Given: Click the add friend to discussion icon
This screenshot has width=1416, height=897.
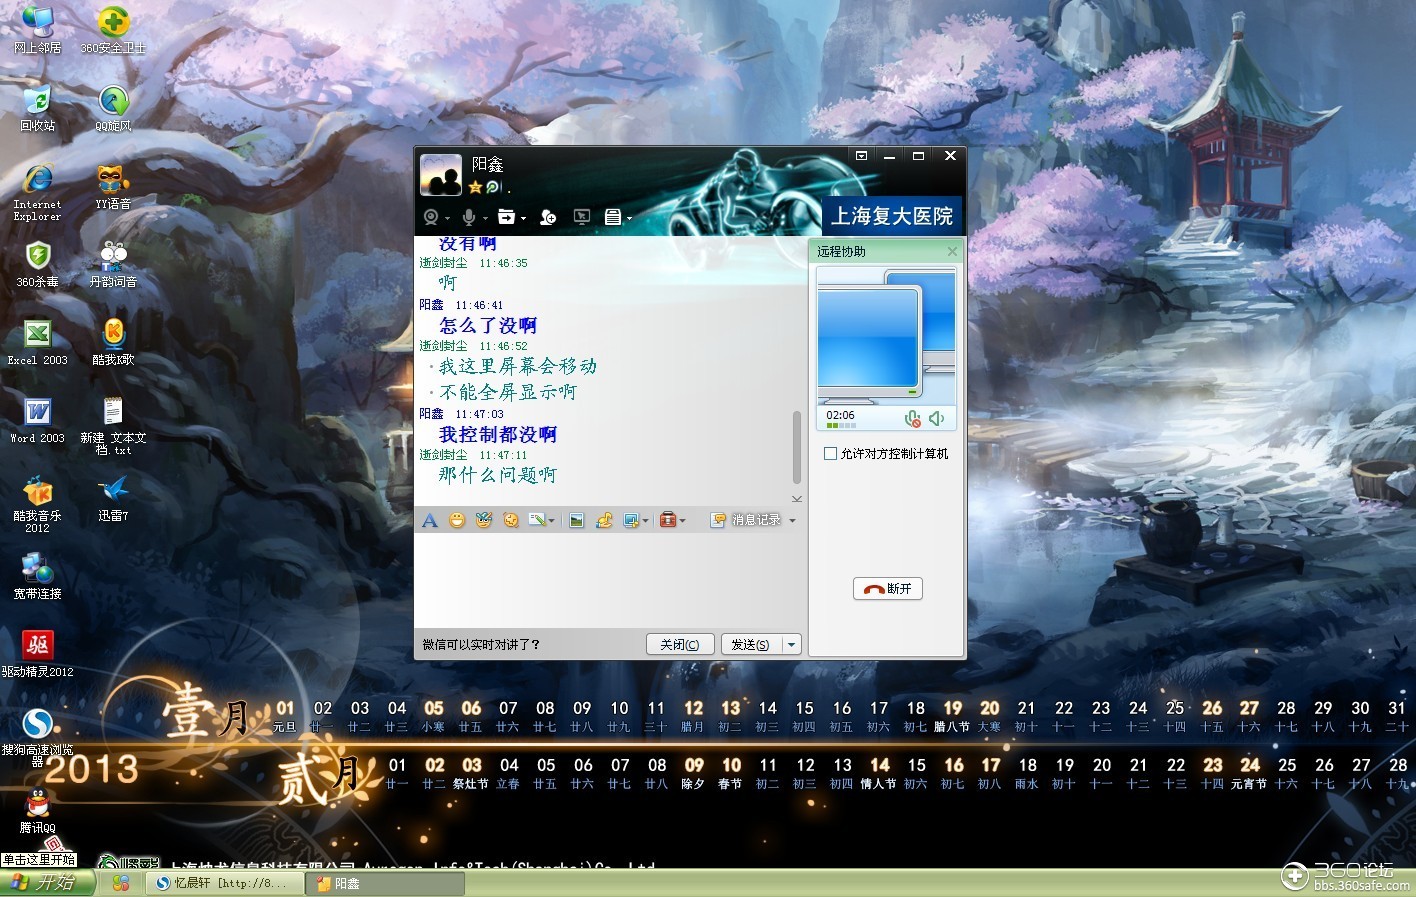Looking at the screenshot, I should click(548, 217).
